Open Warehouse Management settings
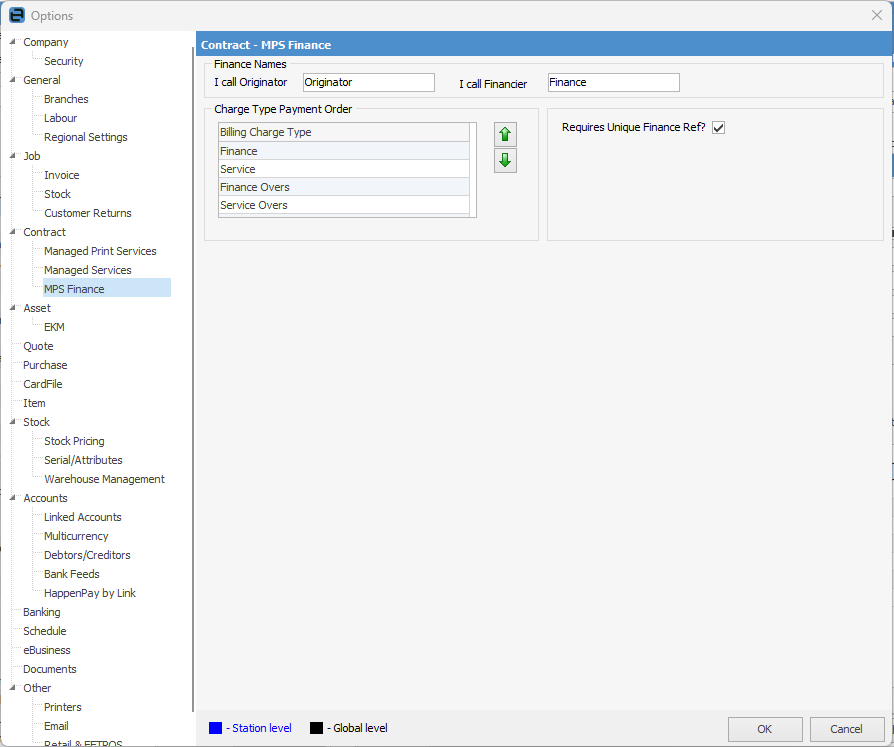The width and height of the screenshot is (894, 747). (104, 479)
